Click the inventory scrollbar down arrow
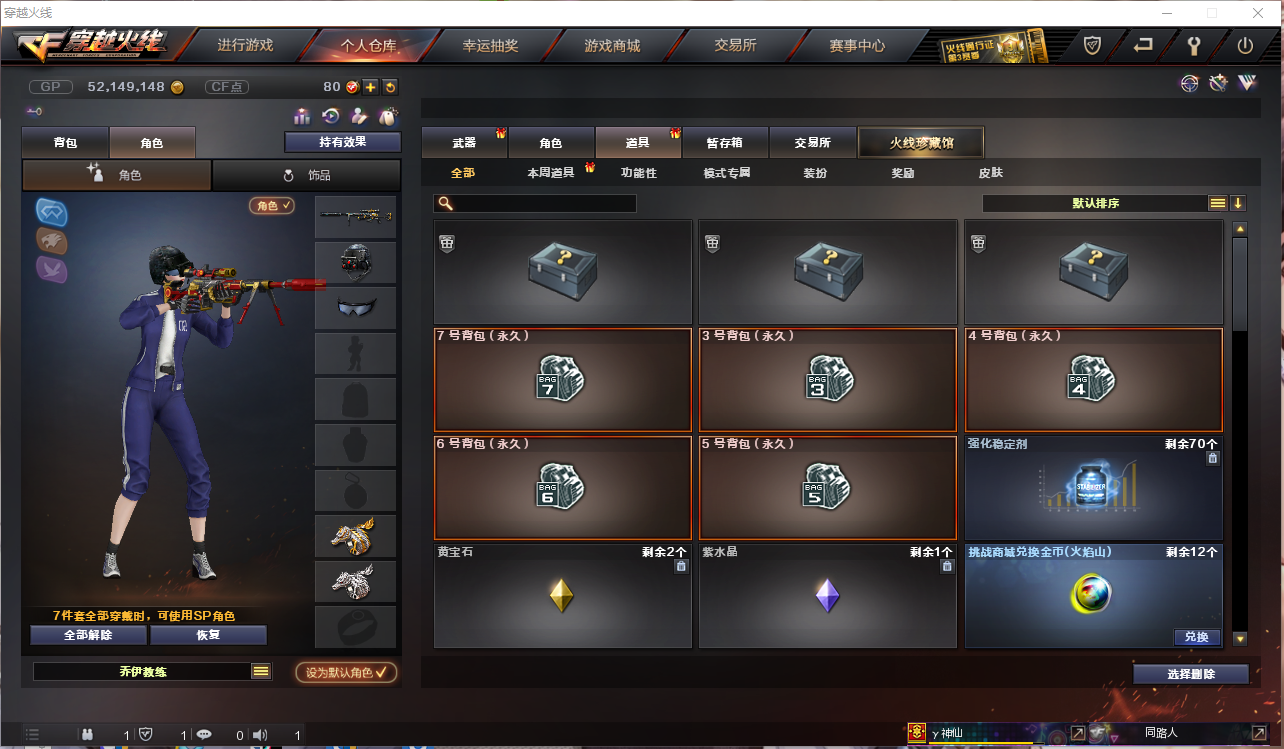This screenshot has width=1284, height=749. 1240,638
